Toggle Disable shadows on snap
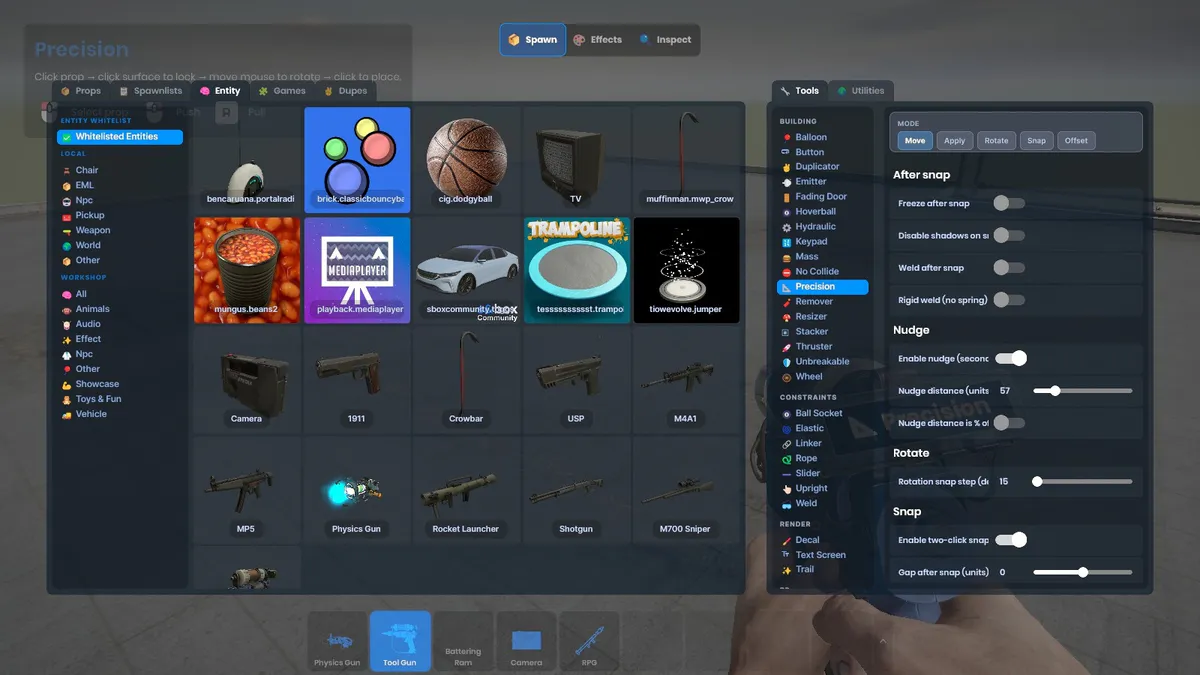The height and width of the screenshot is (675, 1200). point(1009,235)
